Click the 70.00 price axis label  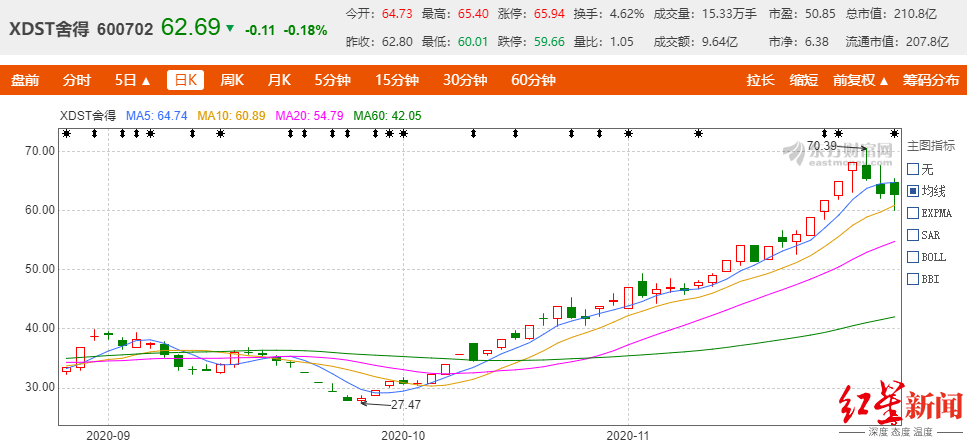(40, 151)
